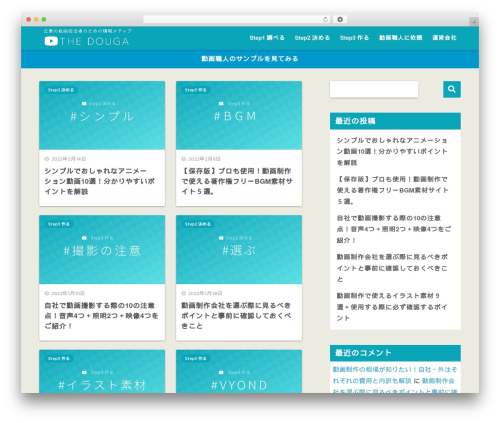500x423 pixels.
Task: Open recent post 動画制作会社を選ぶ際 in sidebar
Action: pos(392,268)
